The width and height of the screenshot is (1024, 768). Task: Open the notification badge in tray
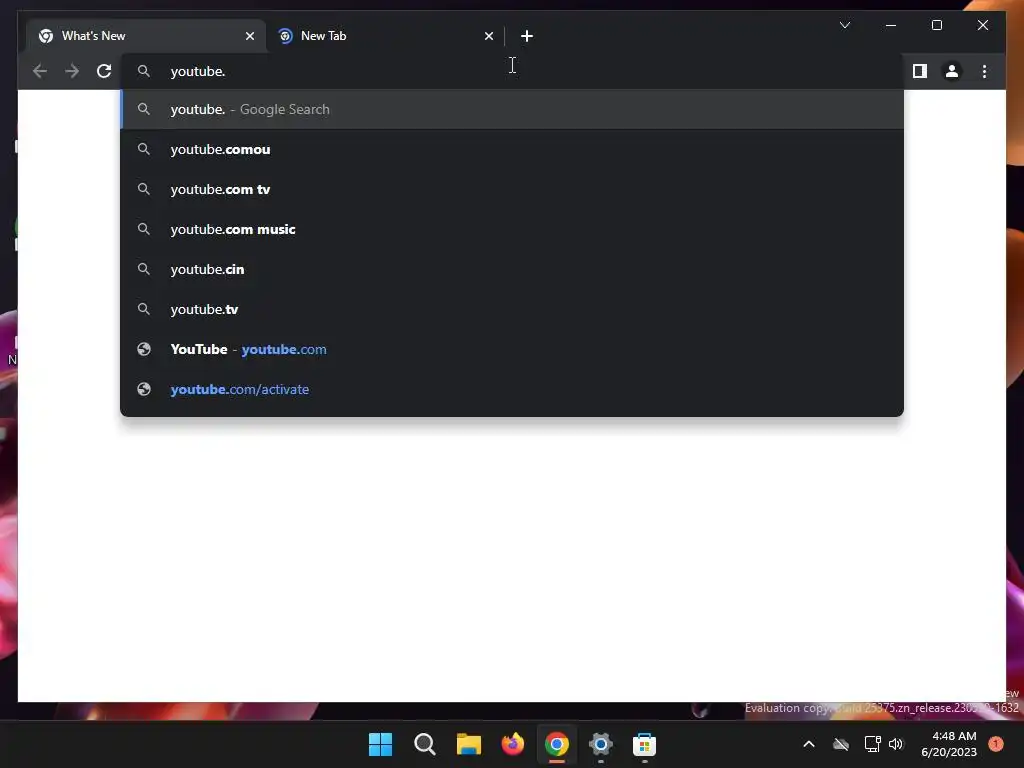click(x=996, y=744)
